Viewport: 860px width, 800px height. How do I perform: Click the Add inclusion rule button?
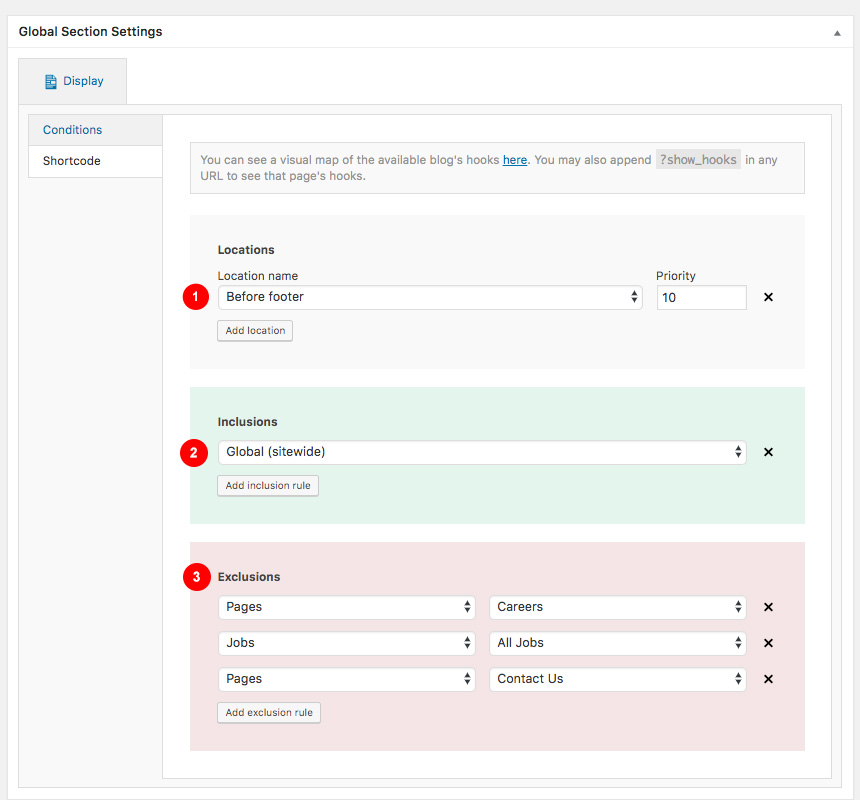coord(268,486)
